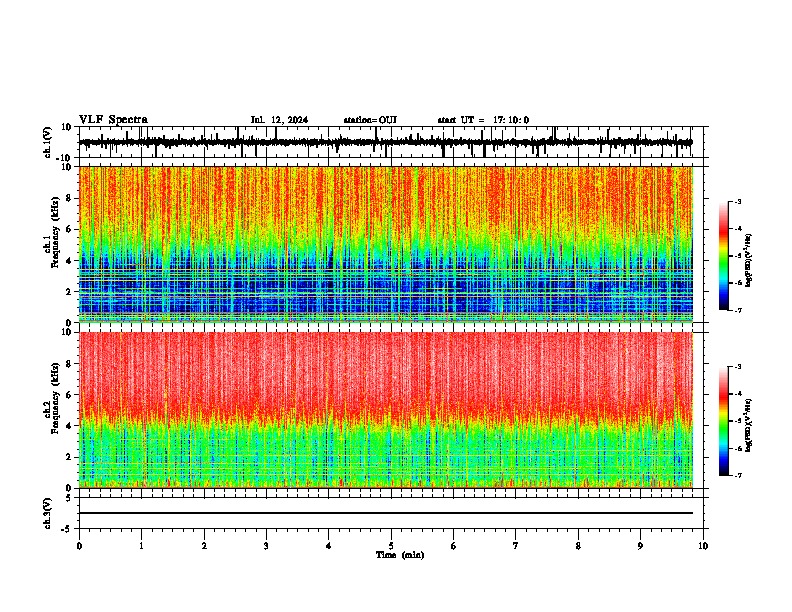Click the '-3' label on ch.2 color bar
Image resolution: width=792 pixels, height=612 pixels.
point(738,367)
